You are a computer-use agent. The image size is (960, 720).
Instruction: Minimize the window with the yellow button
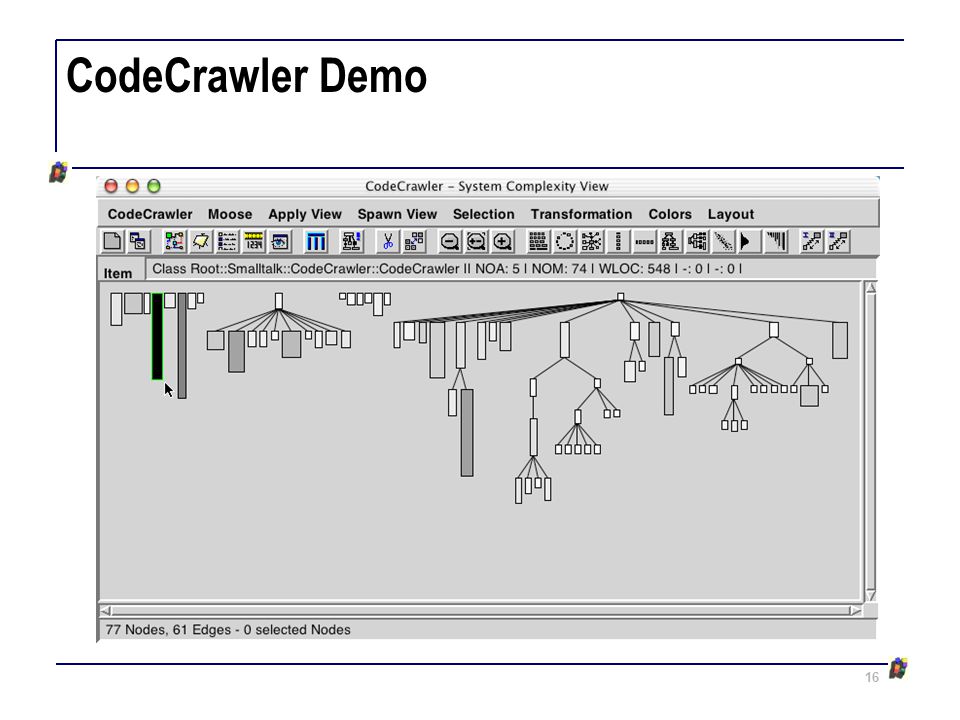click(x=132, y=186)
